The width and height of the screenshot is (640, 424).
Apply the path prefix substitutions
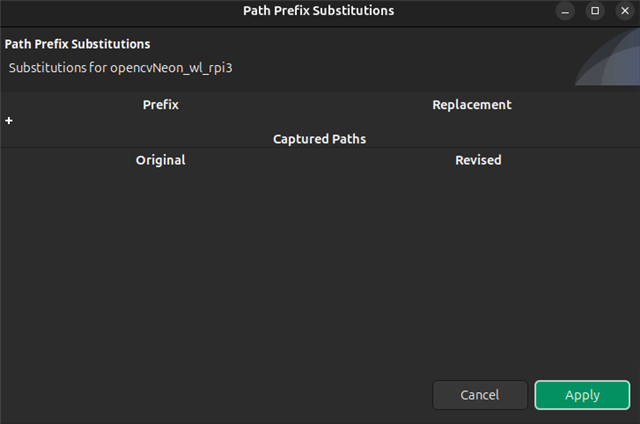[582, 395]
